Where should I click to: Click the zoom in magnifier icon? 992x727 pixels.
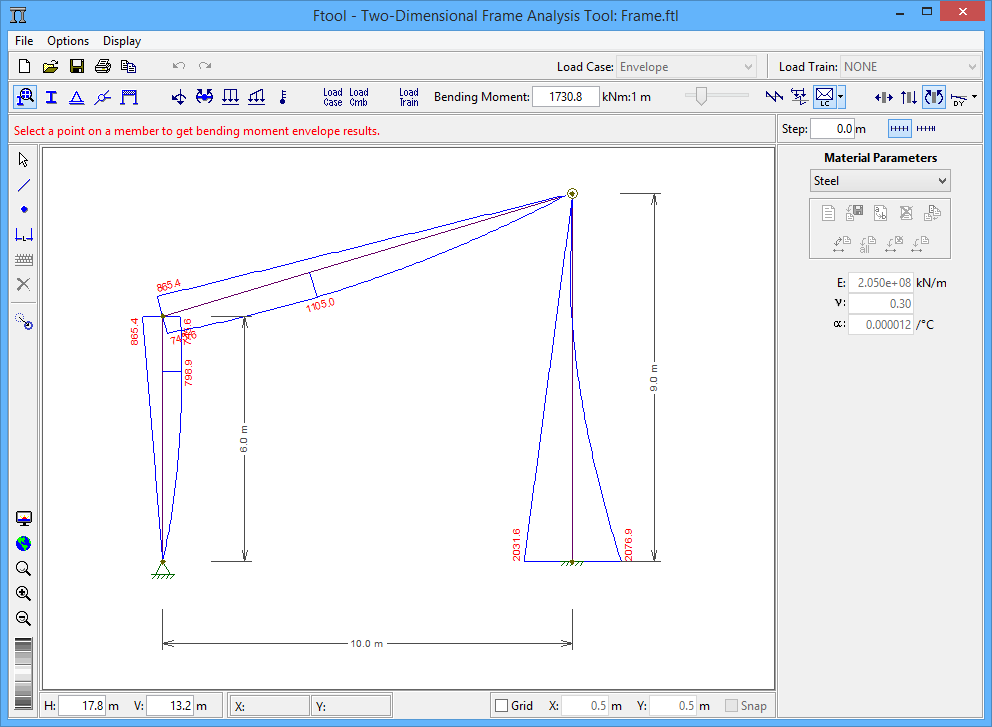tap(24, 593)
